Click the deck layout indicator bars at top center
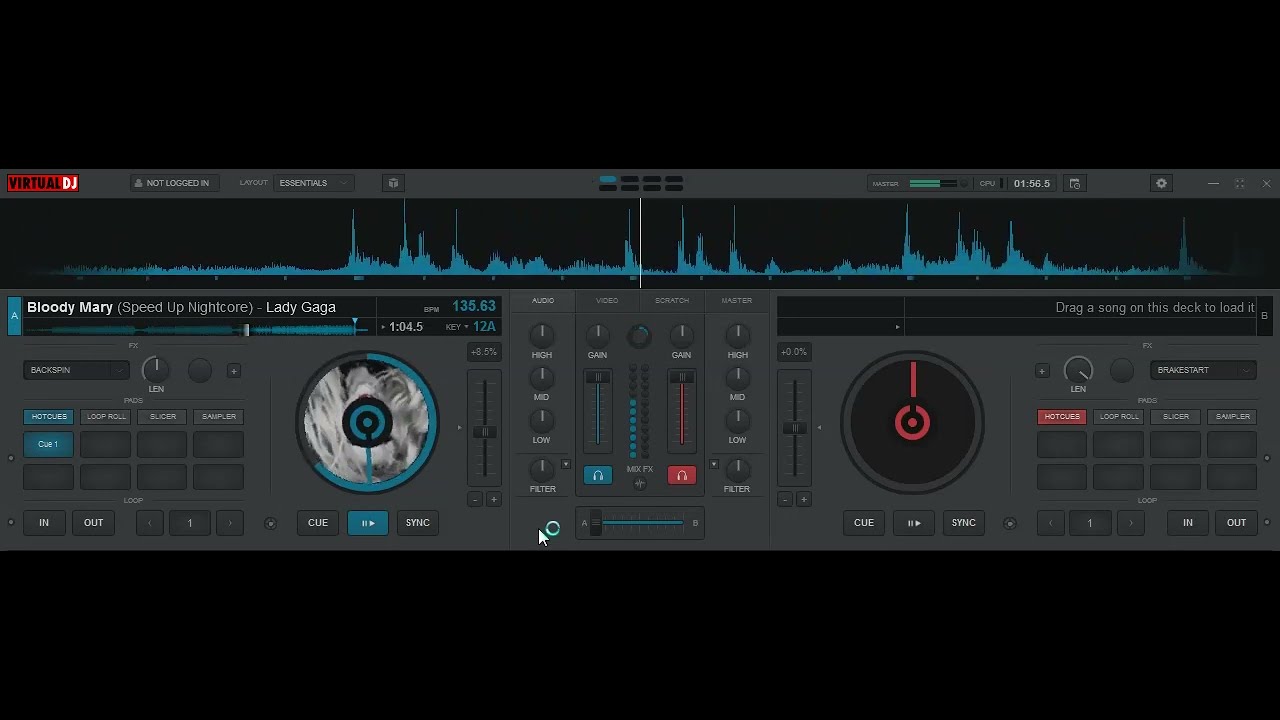The image size is (1280, 720). coord(641,183)
